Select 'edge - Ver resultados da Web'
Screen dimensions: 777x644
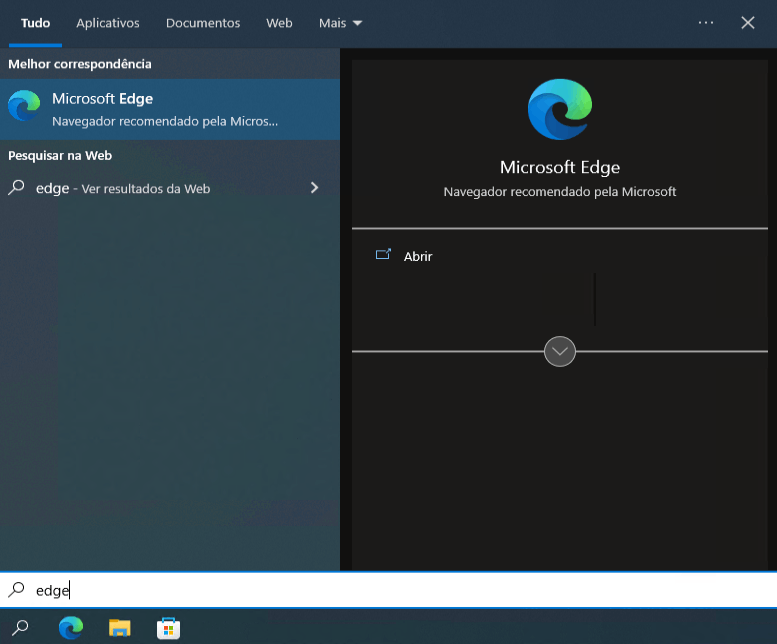(169, 188)
